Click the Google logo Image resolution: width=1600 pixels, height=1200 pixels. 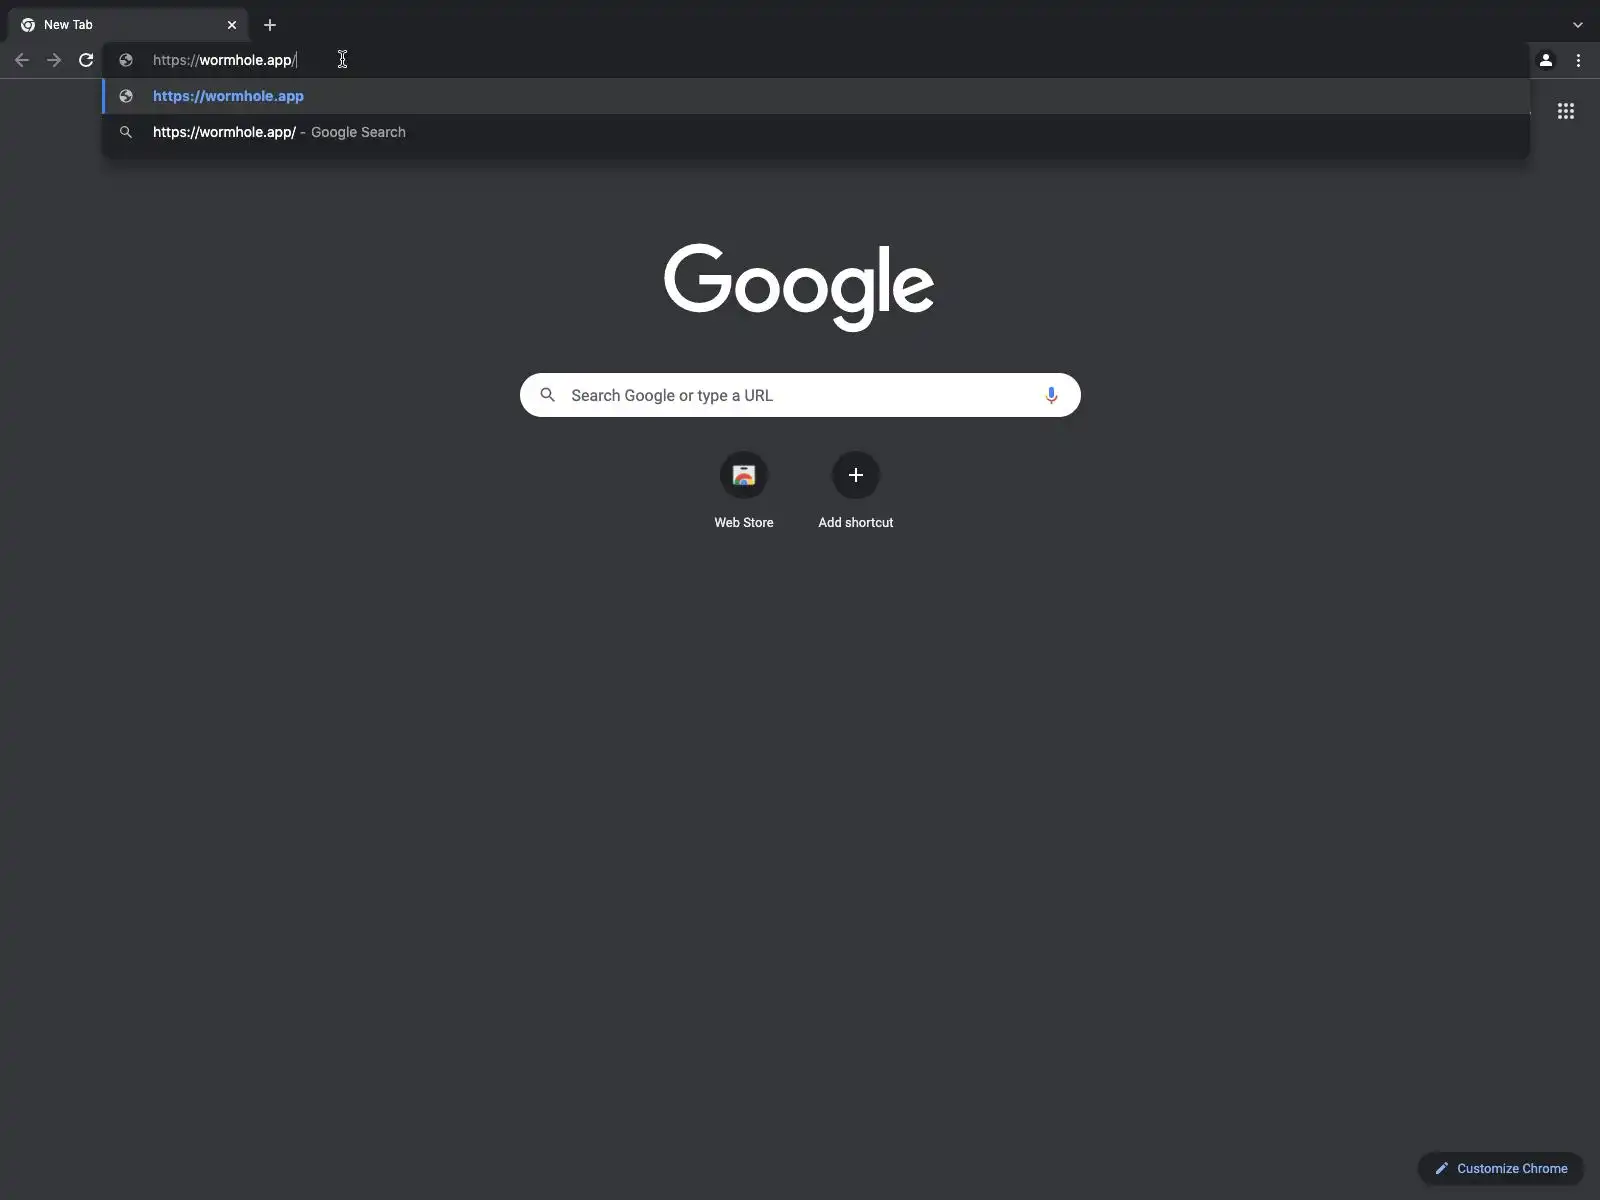[x=799, y=287]
